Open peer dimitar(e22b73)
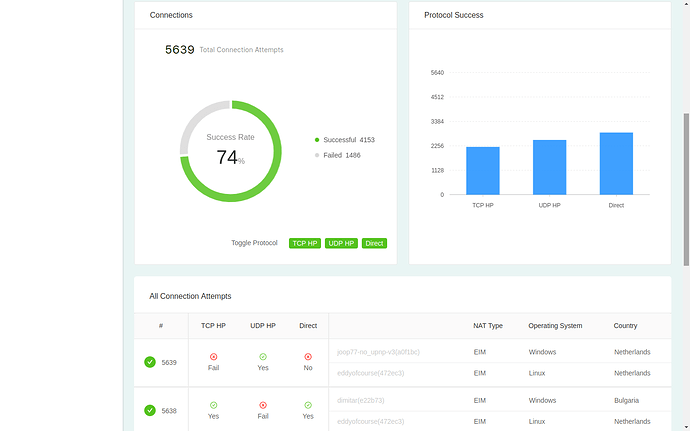The image size is (690, 431). [360, 401]
